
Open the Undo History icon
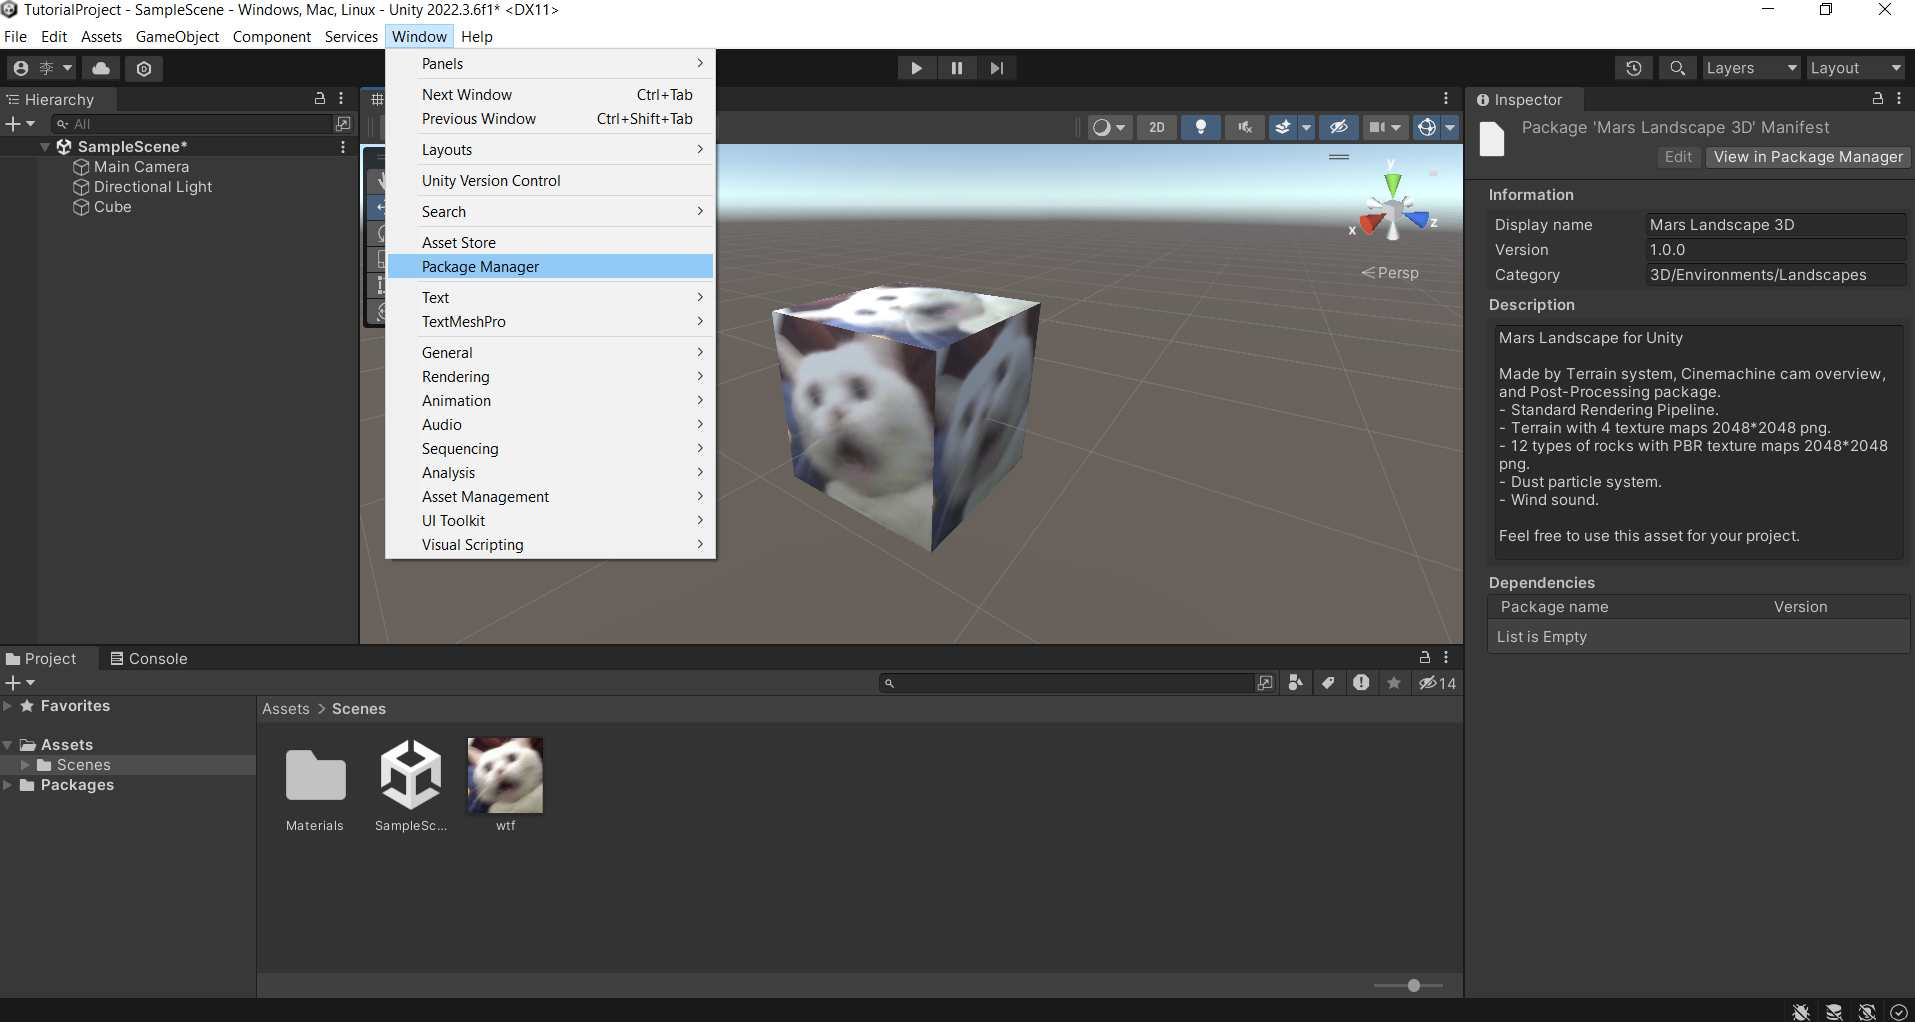pyautogui.click(x=1633, y=68)
